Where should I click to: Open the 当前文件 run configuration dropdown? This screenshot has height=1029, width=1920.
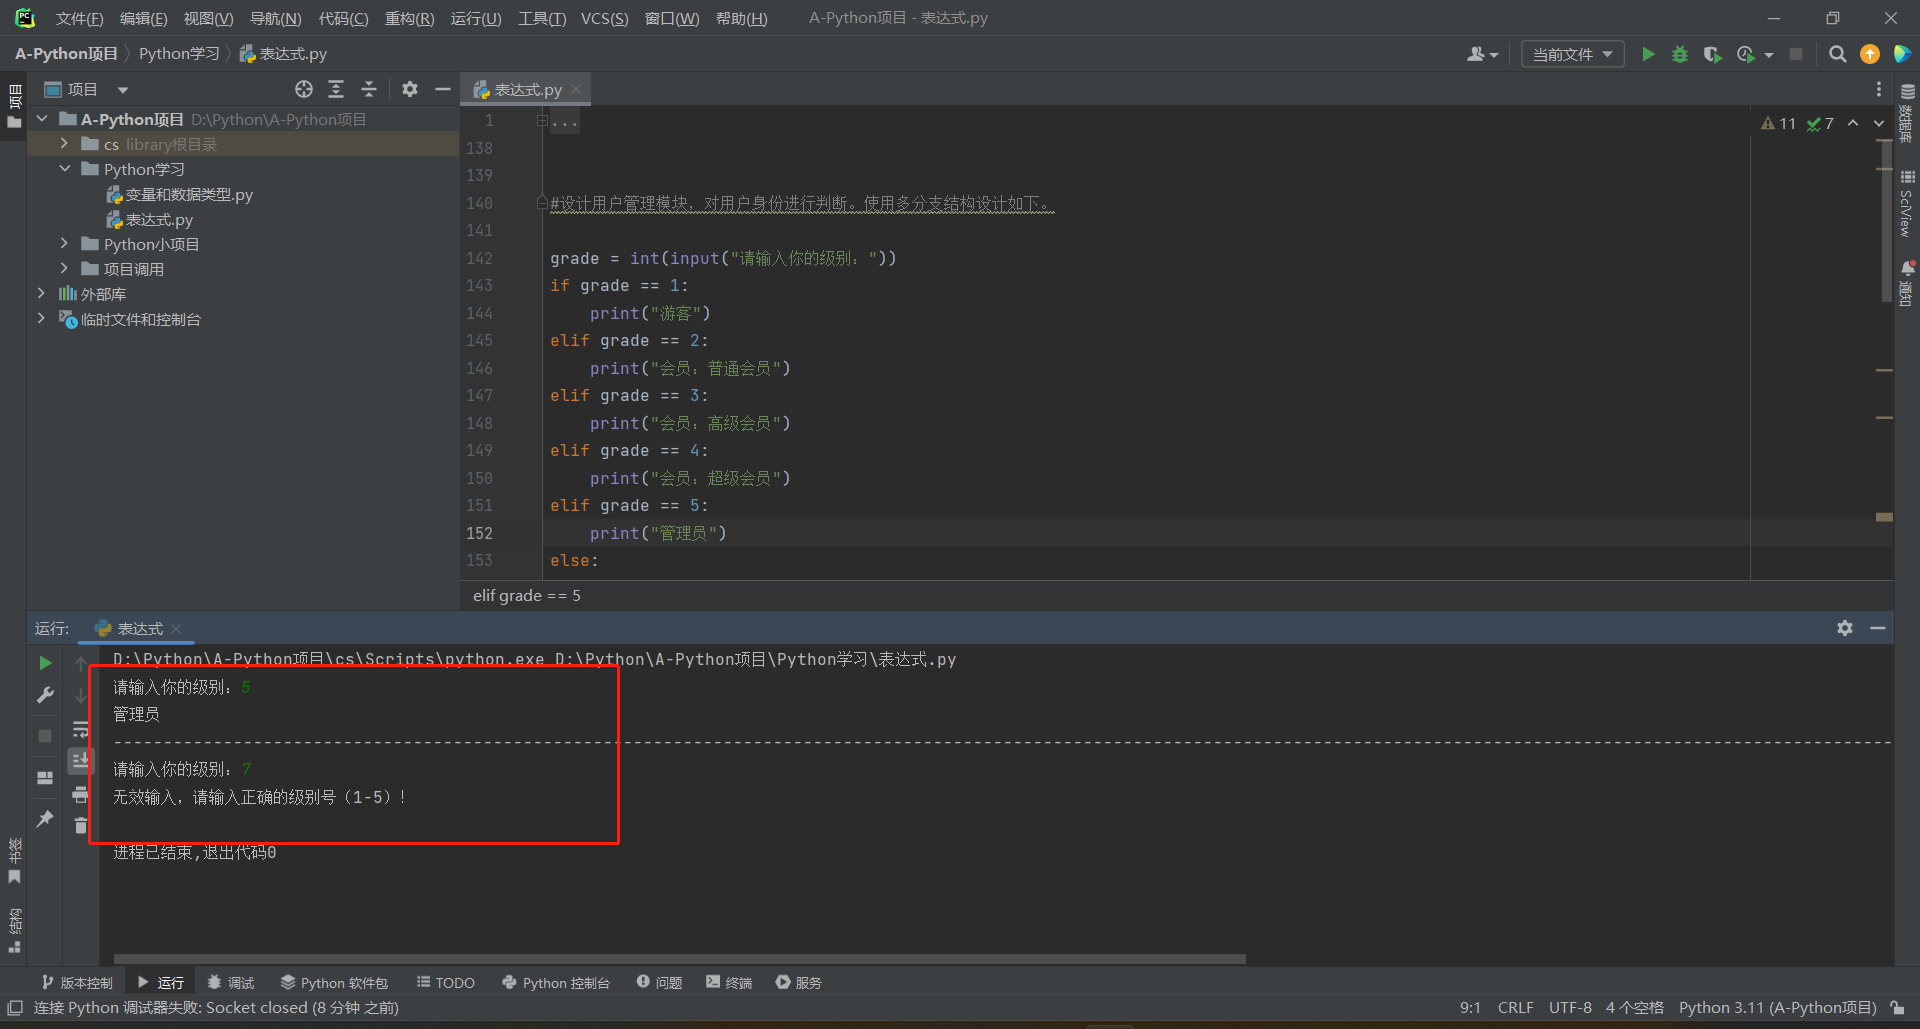point(1572,54)
